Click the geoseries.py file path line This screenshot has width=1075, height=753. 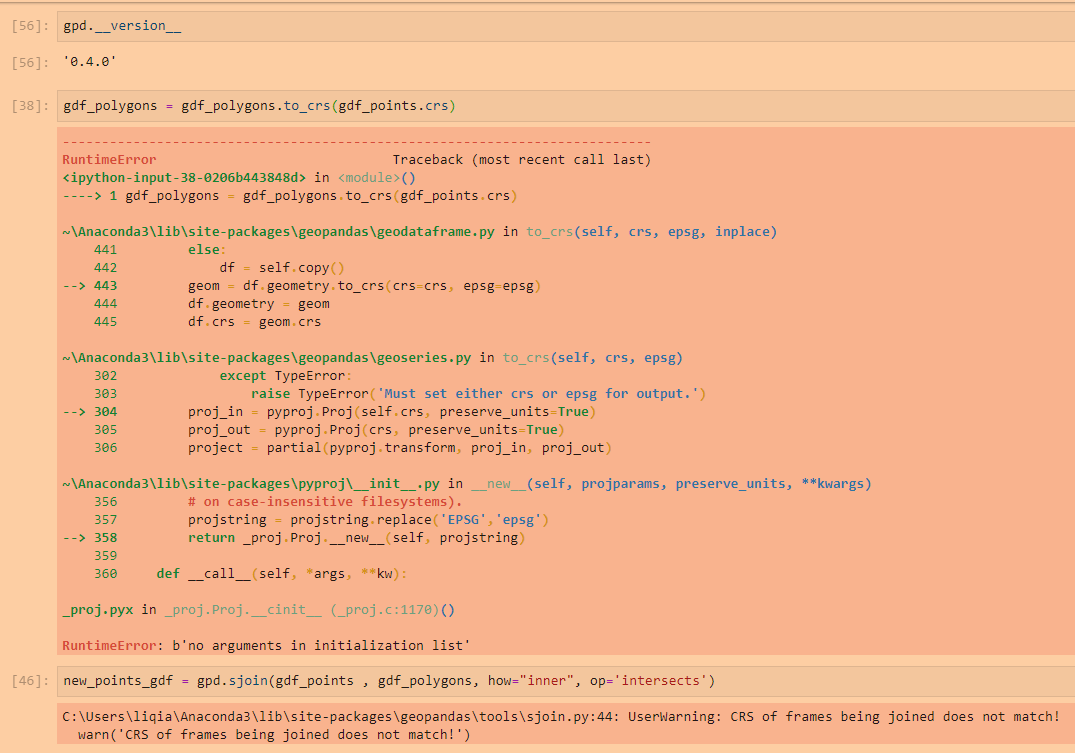click(x=372, y=358)
